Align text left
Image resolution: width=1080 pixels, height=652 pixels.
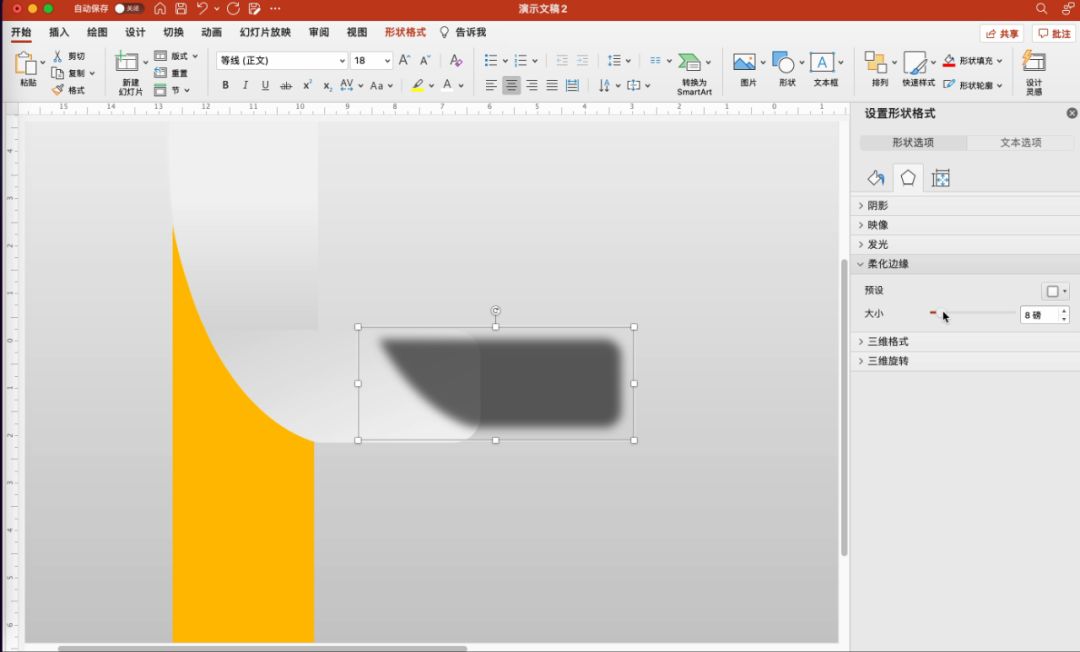click(491, 85)
